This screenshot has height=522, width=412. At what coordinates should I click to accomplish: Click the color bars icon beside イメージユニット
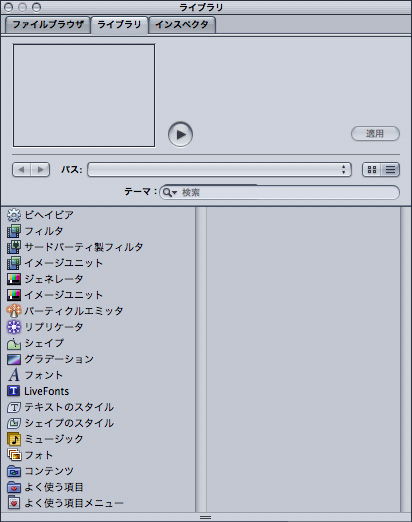[x=14, y=295]
